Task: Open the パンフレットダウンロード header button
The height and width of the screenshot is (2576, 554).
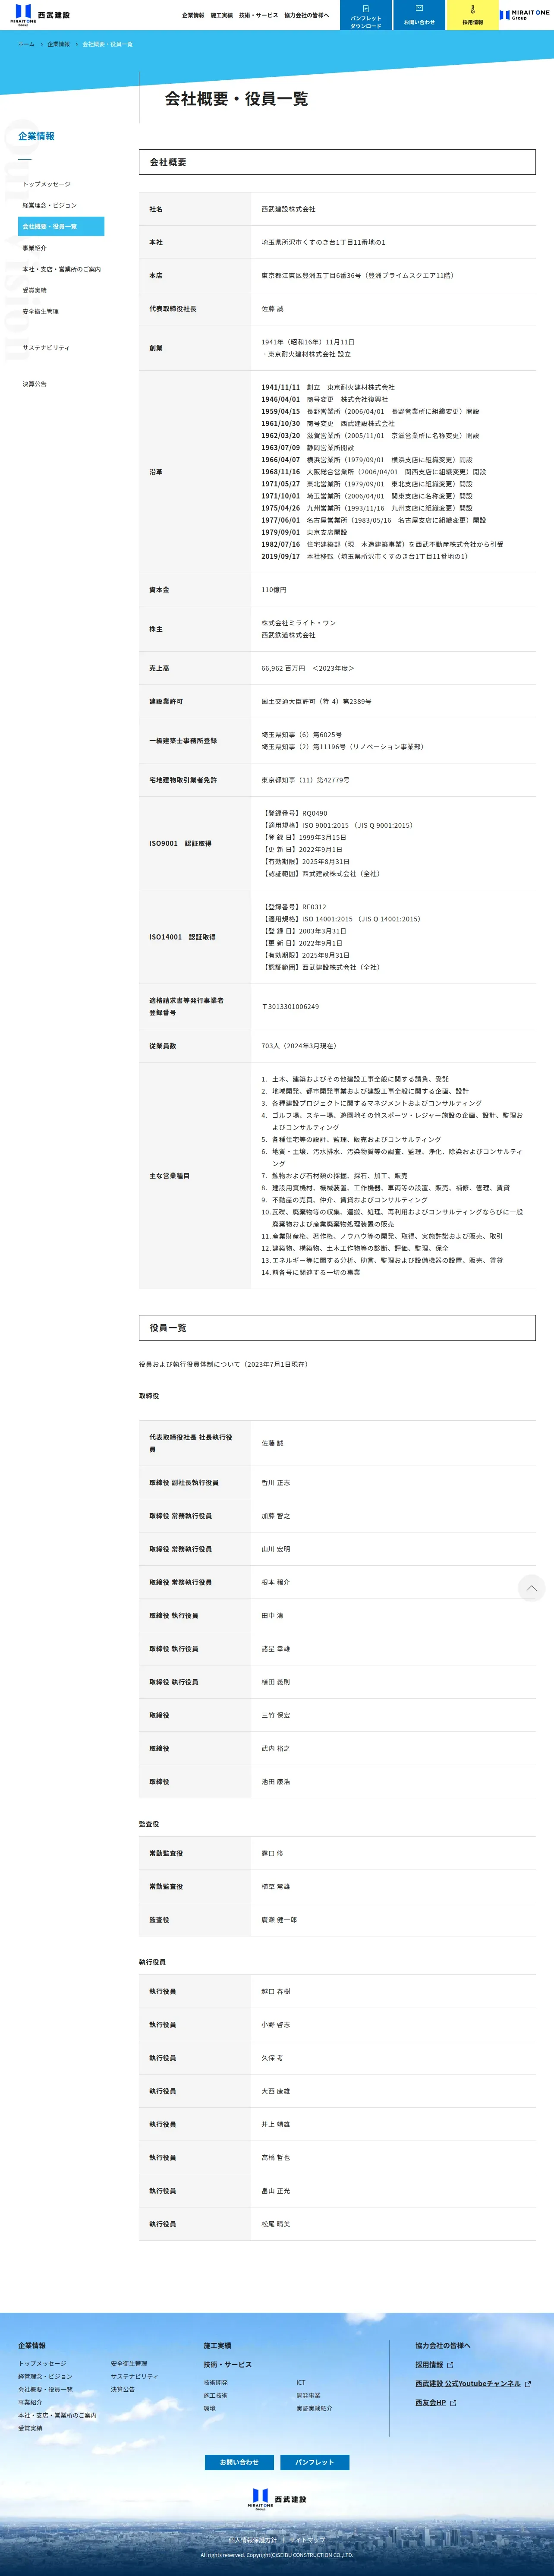Action: coord(365,15)
